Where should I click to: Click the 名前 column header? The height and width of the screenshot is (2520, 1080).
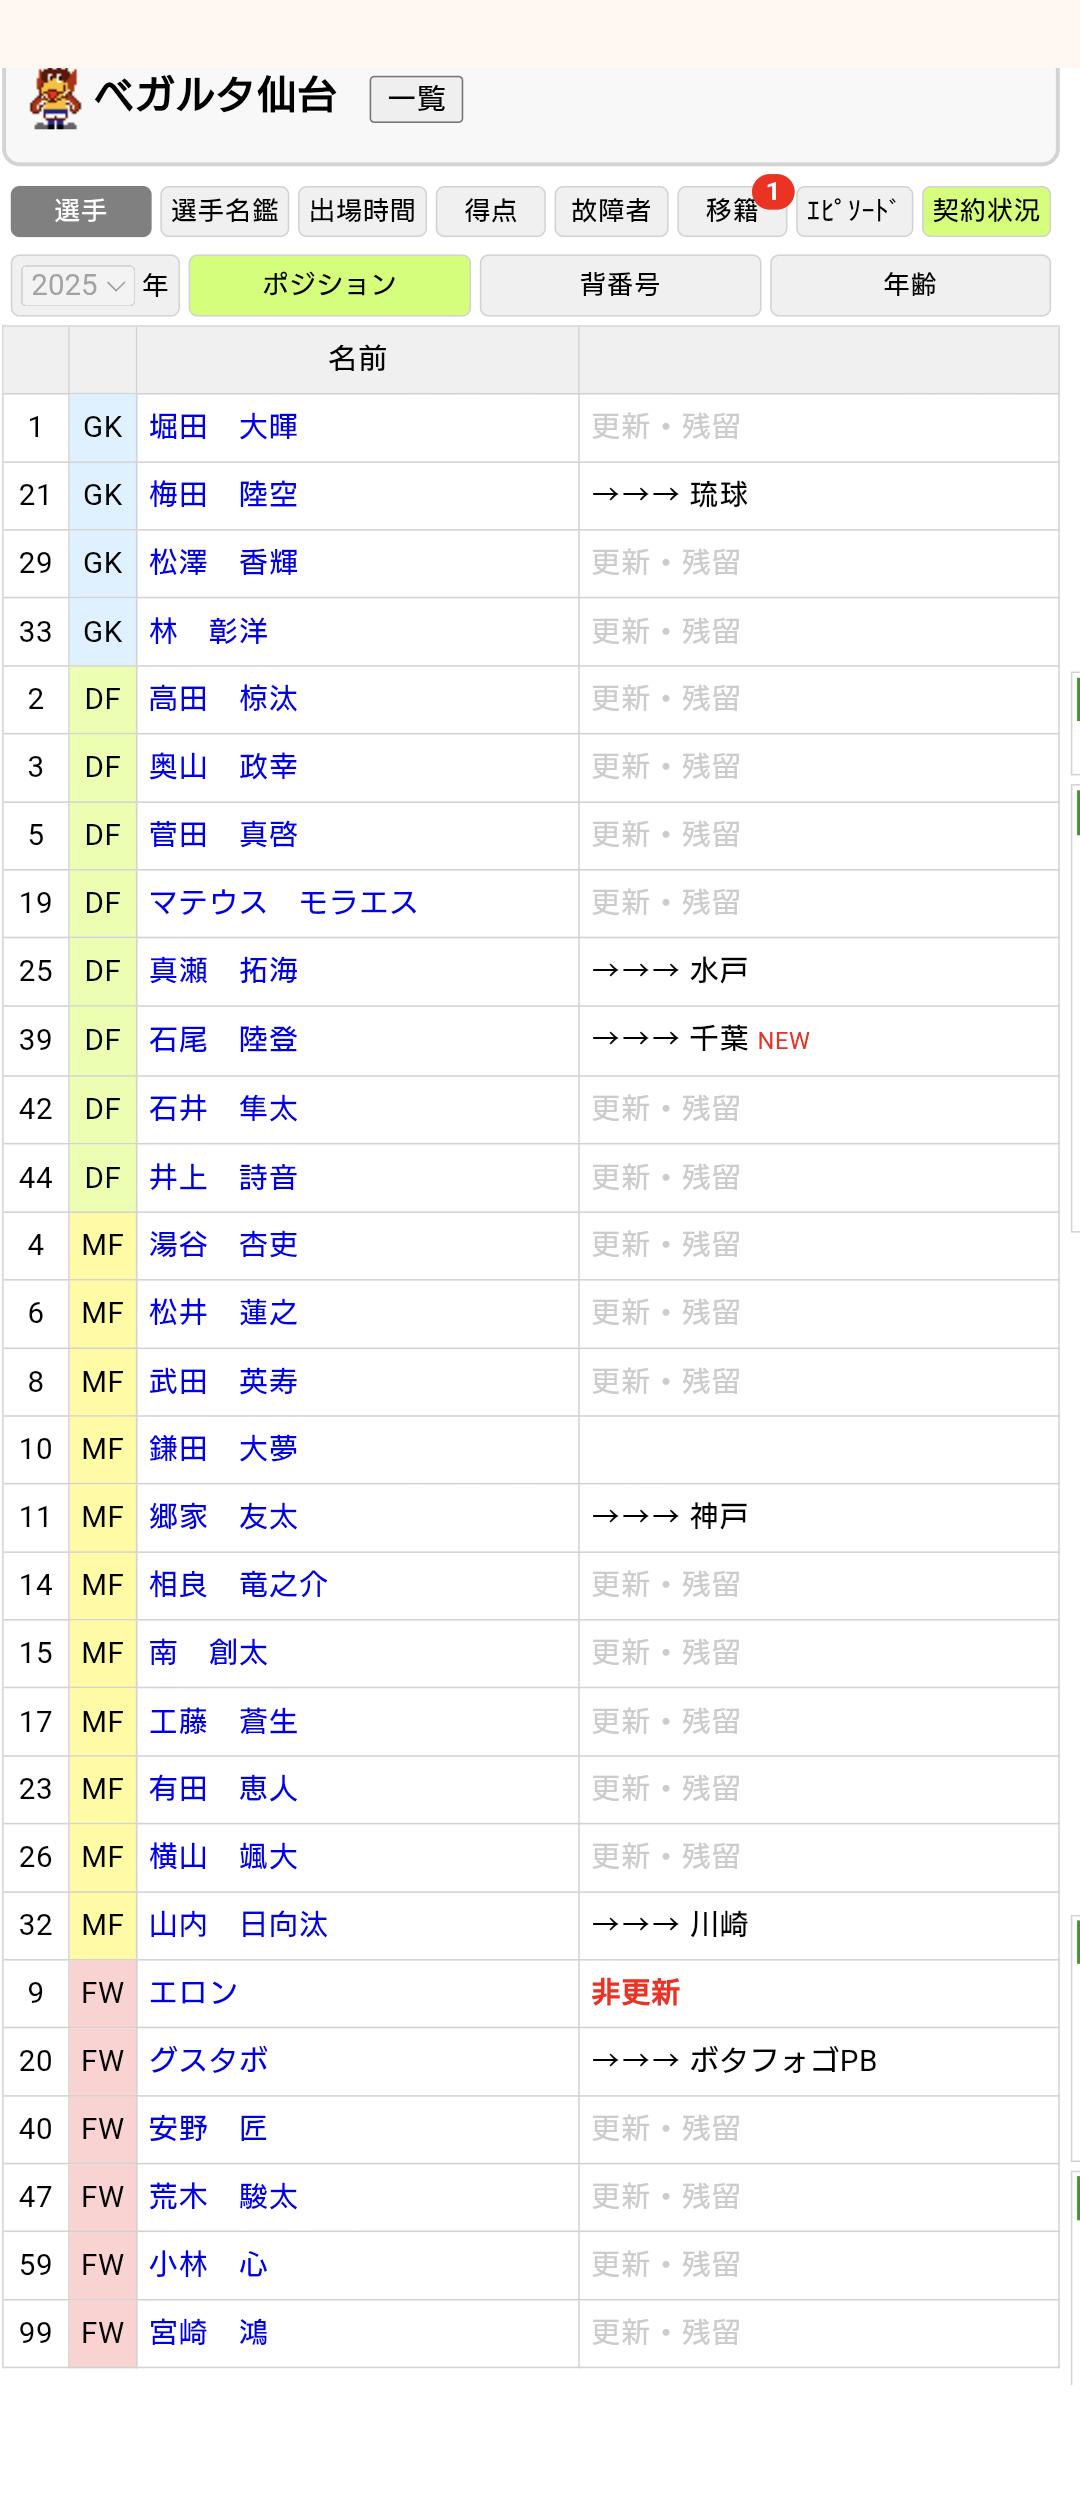pyautogui.click(x=357, y=359)
